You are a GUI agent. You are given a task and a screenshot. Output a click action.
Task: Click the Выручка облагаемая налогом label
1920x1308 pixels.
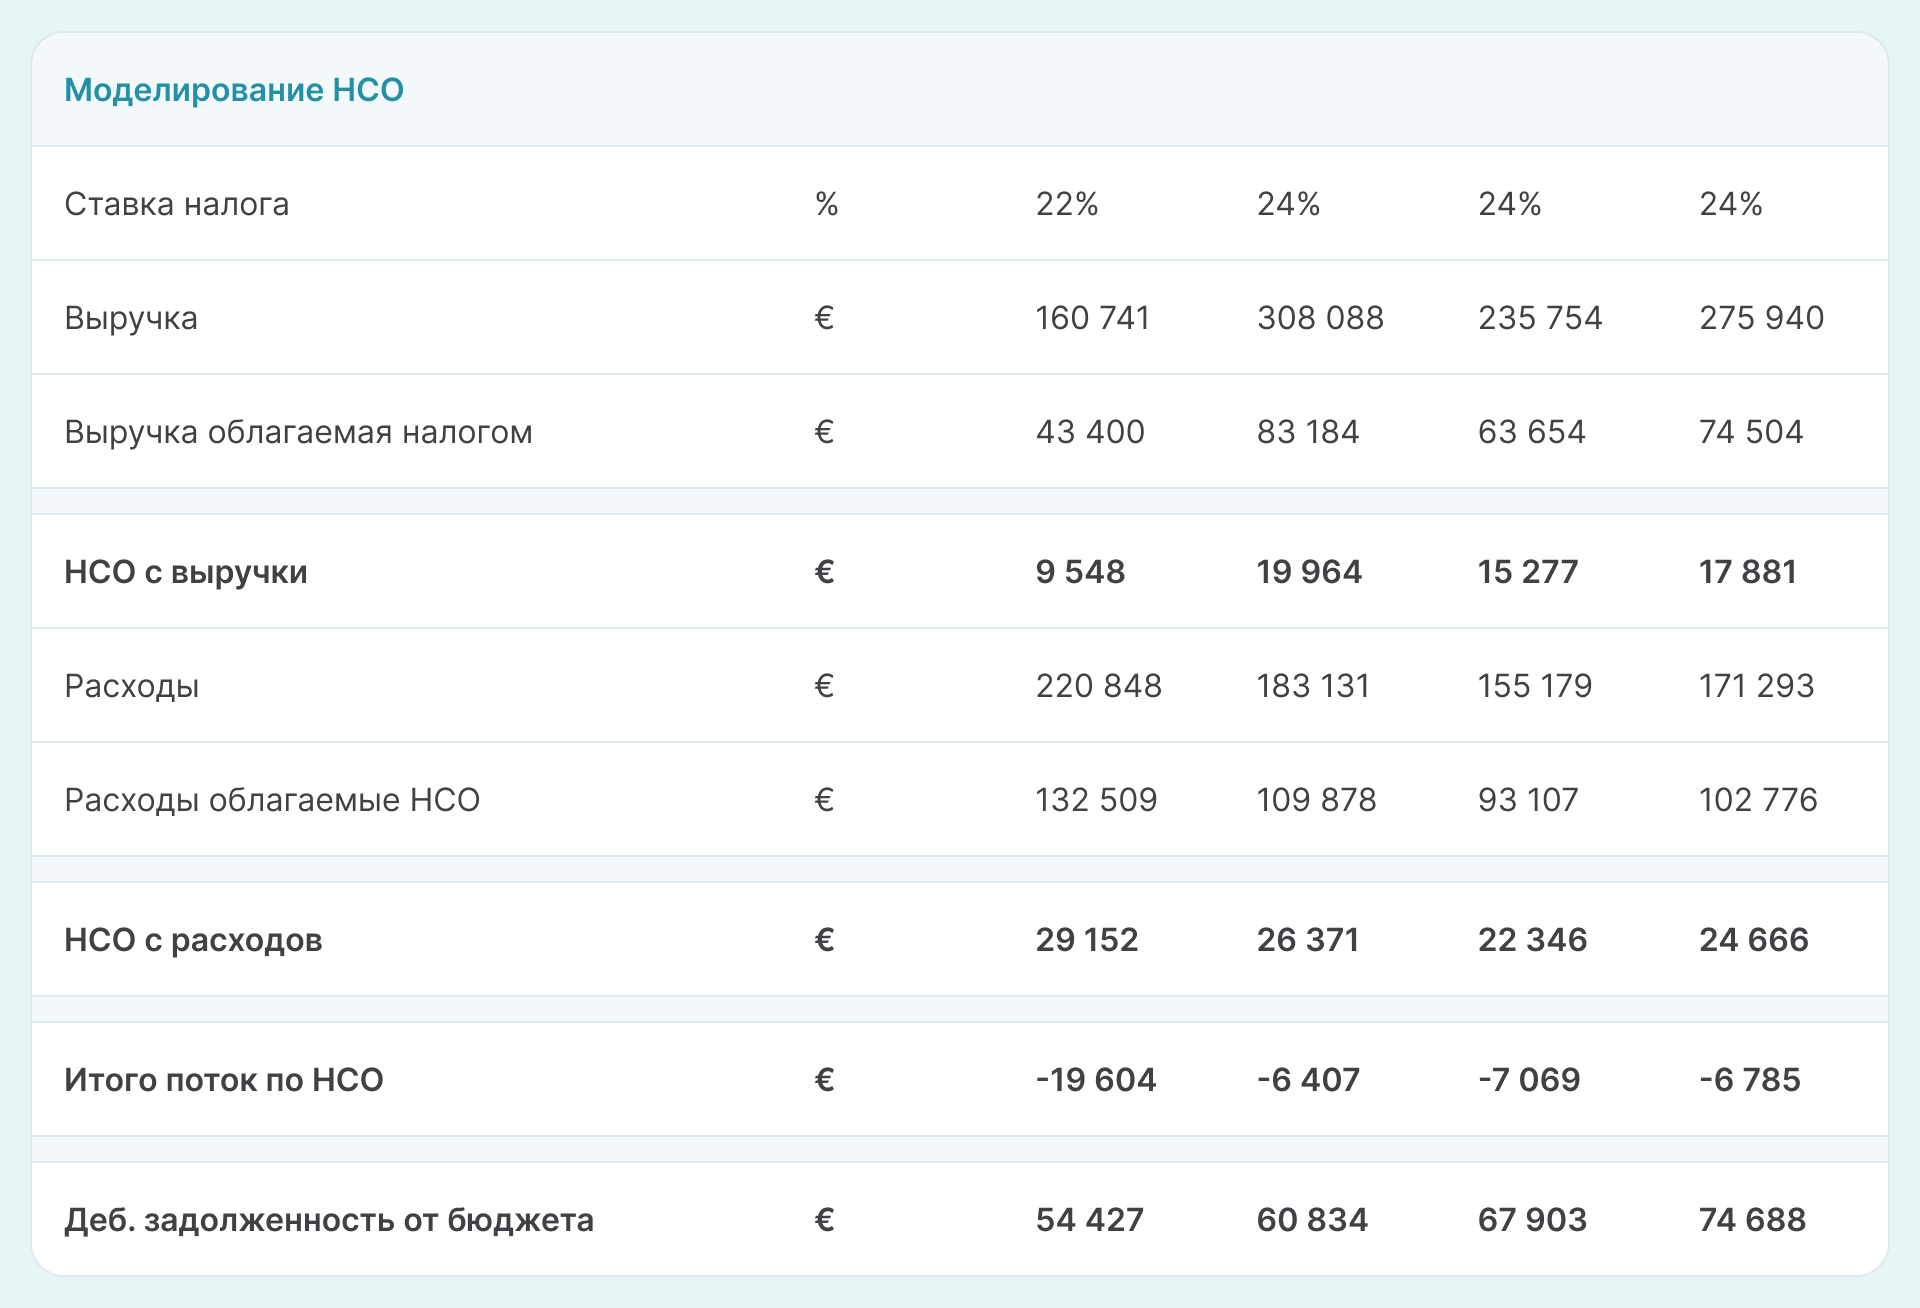[x=298, y=432]
